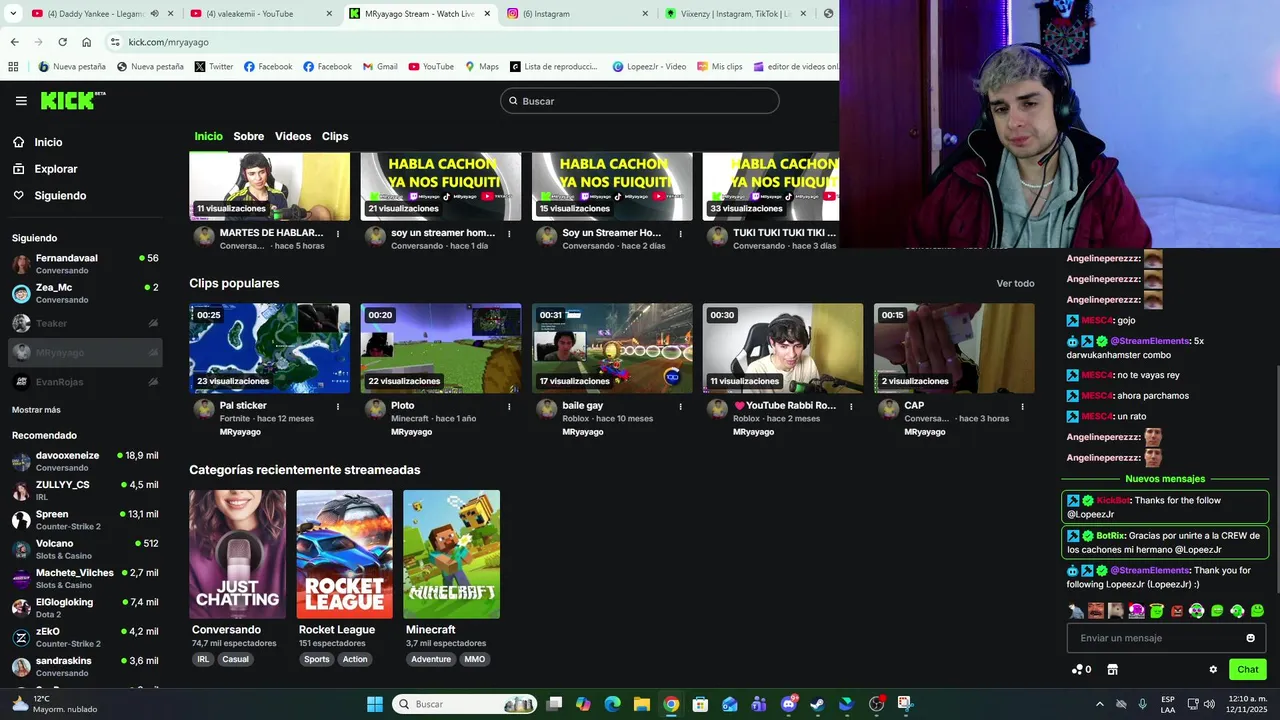Mute audio on Daddy Yankee browser tab
This screenshot has height=720, width=1280.
point(154,14)
